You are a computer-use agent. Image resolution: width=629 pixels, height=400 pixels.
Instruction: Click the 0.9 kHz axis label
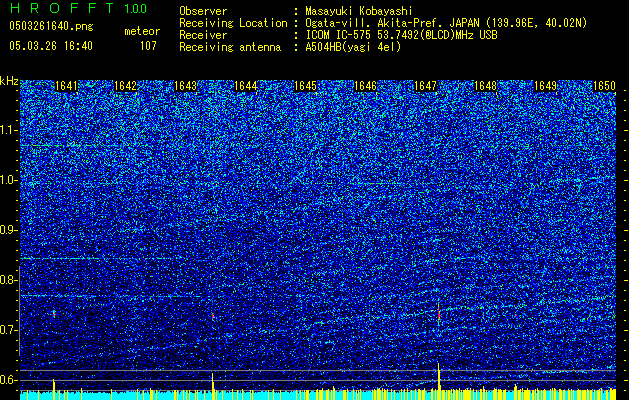[8, 230]
